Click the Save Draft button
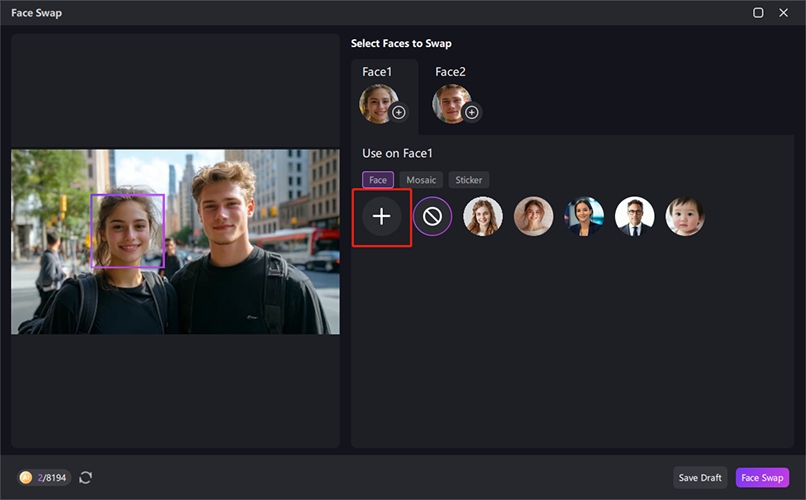 [700, 478]
